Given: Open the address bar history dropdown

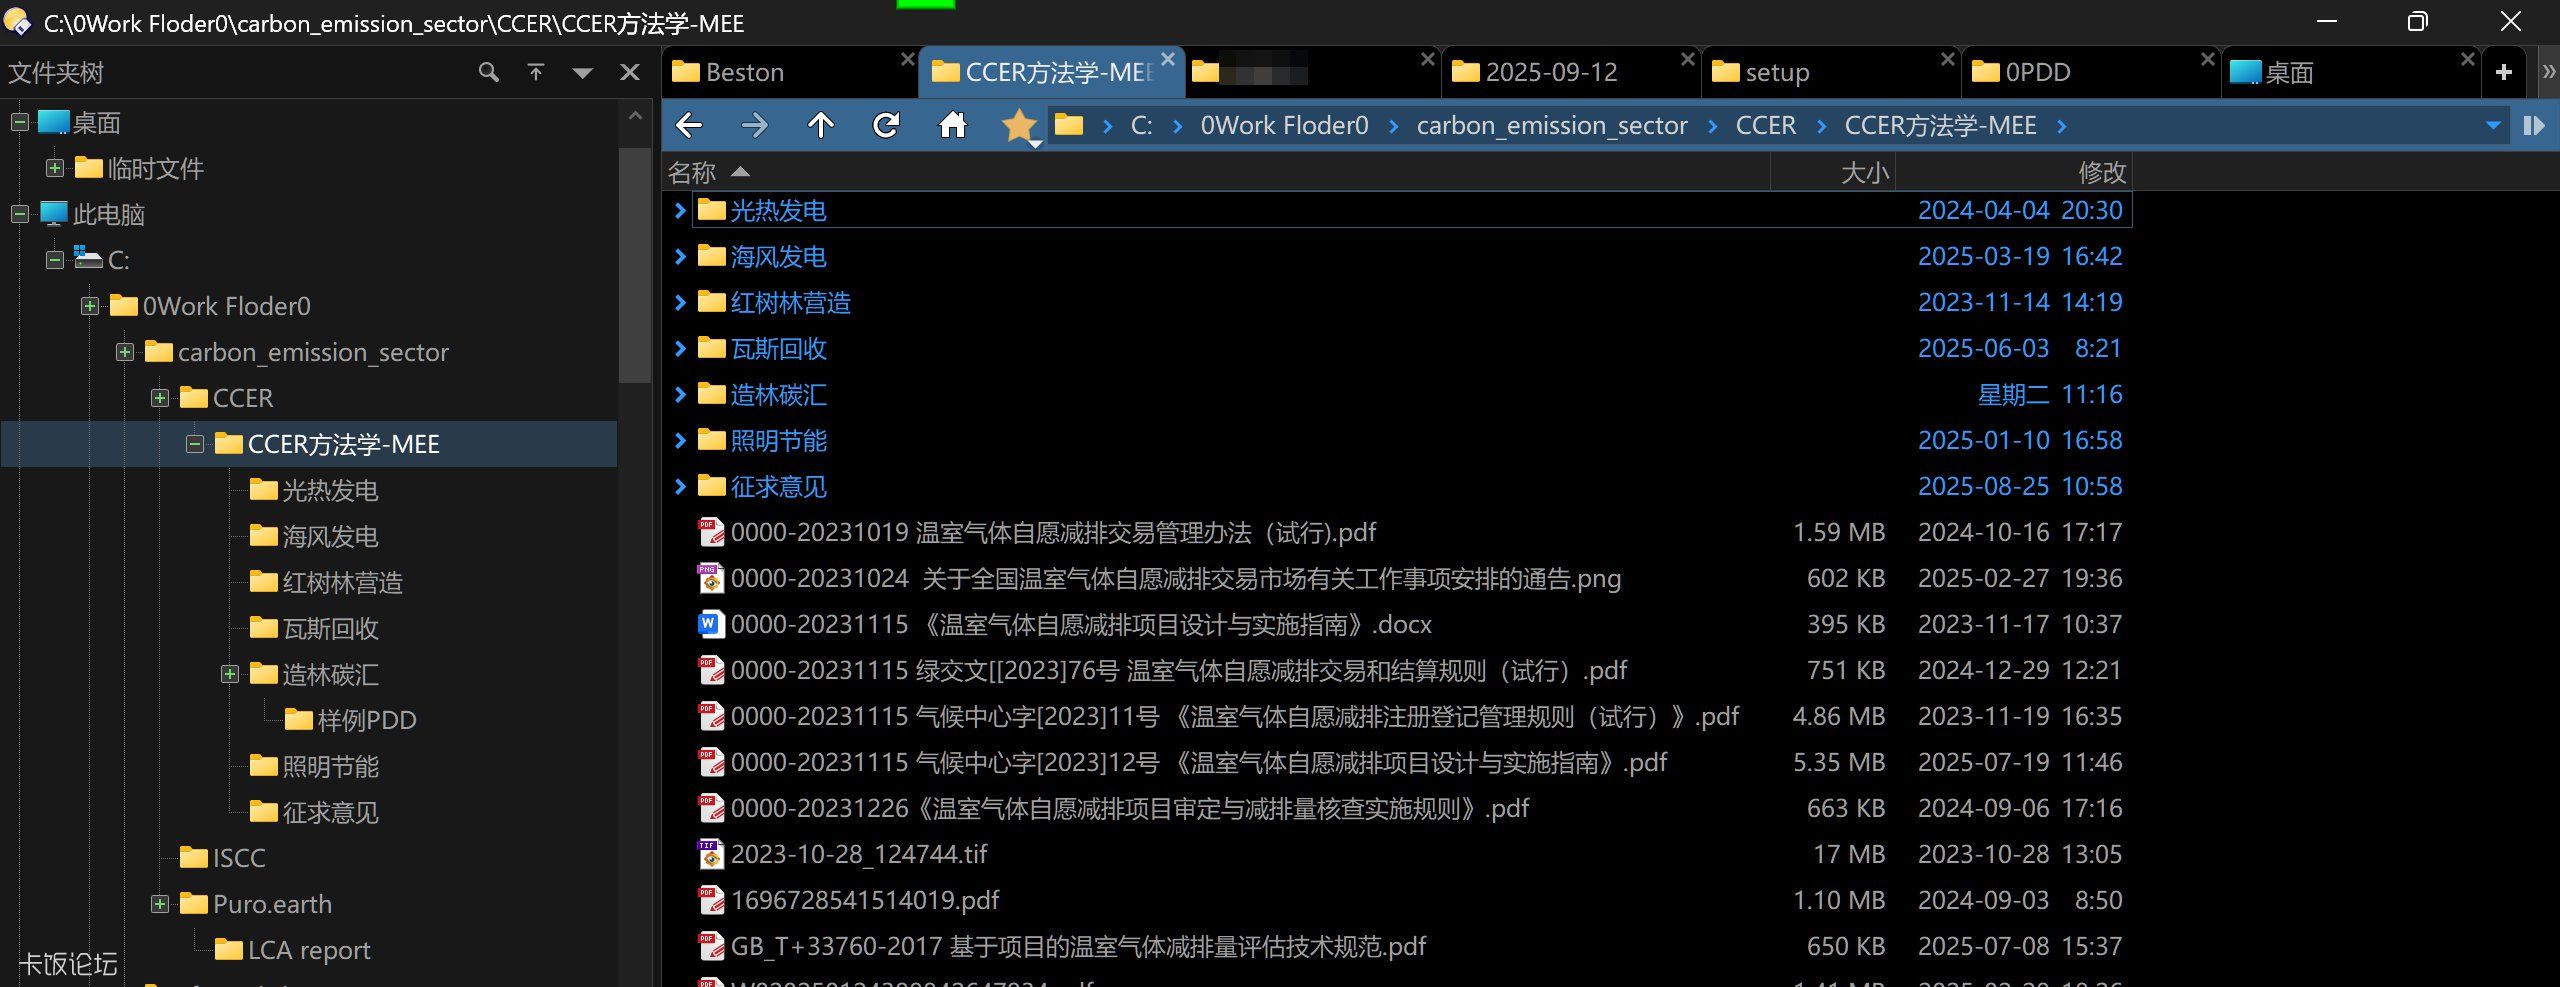Looking at the screenshot, I should click(x=2492, y=125).
